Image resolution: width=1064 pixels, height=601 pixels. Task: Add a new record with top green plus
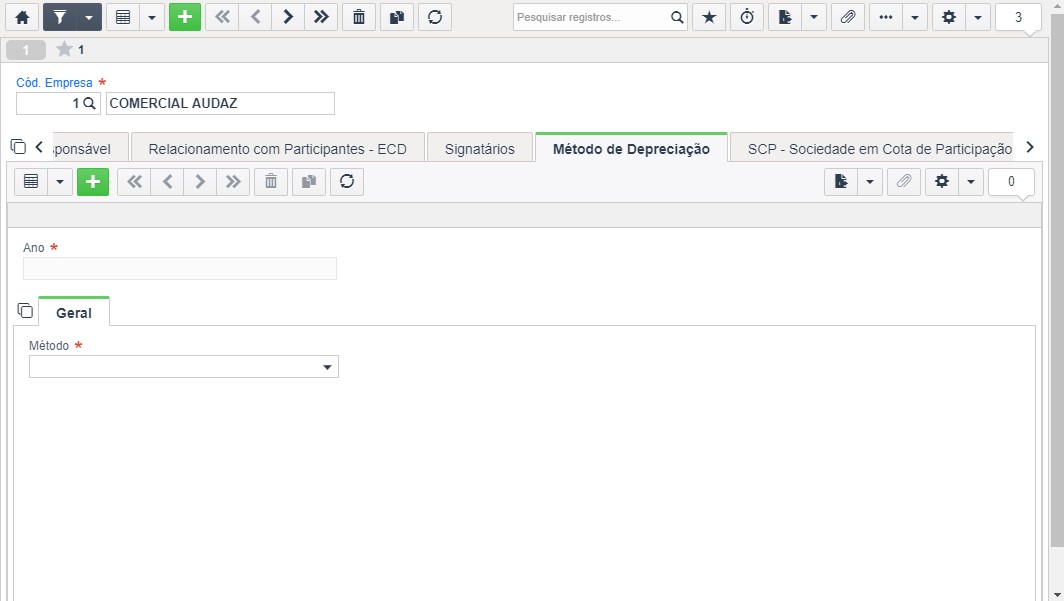click(185, 18)
